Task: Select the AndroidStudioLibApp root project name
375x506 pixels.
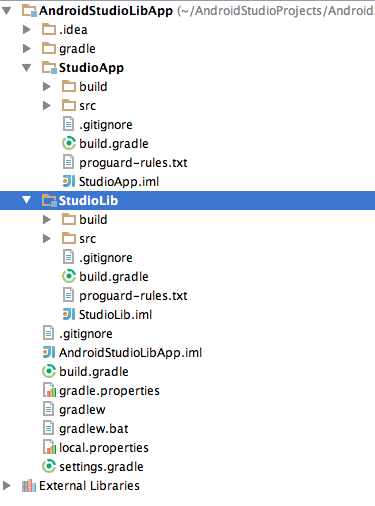Action: (106, 11)
